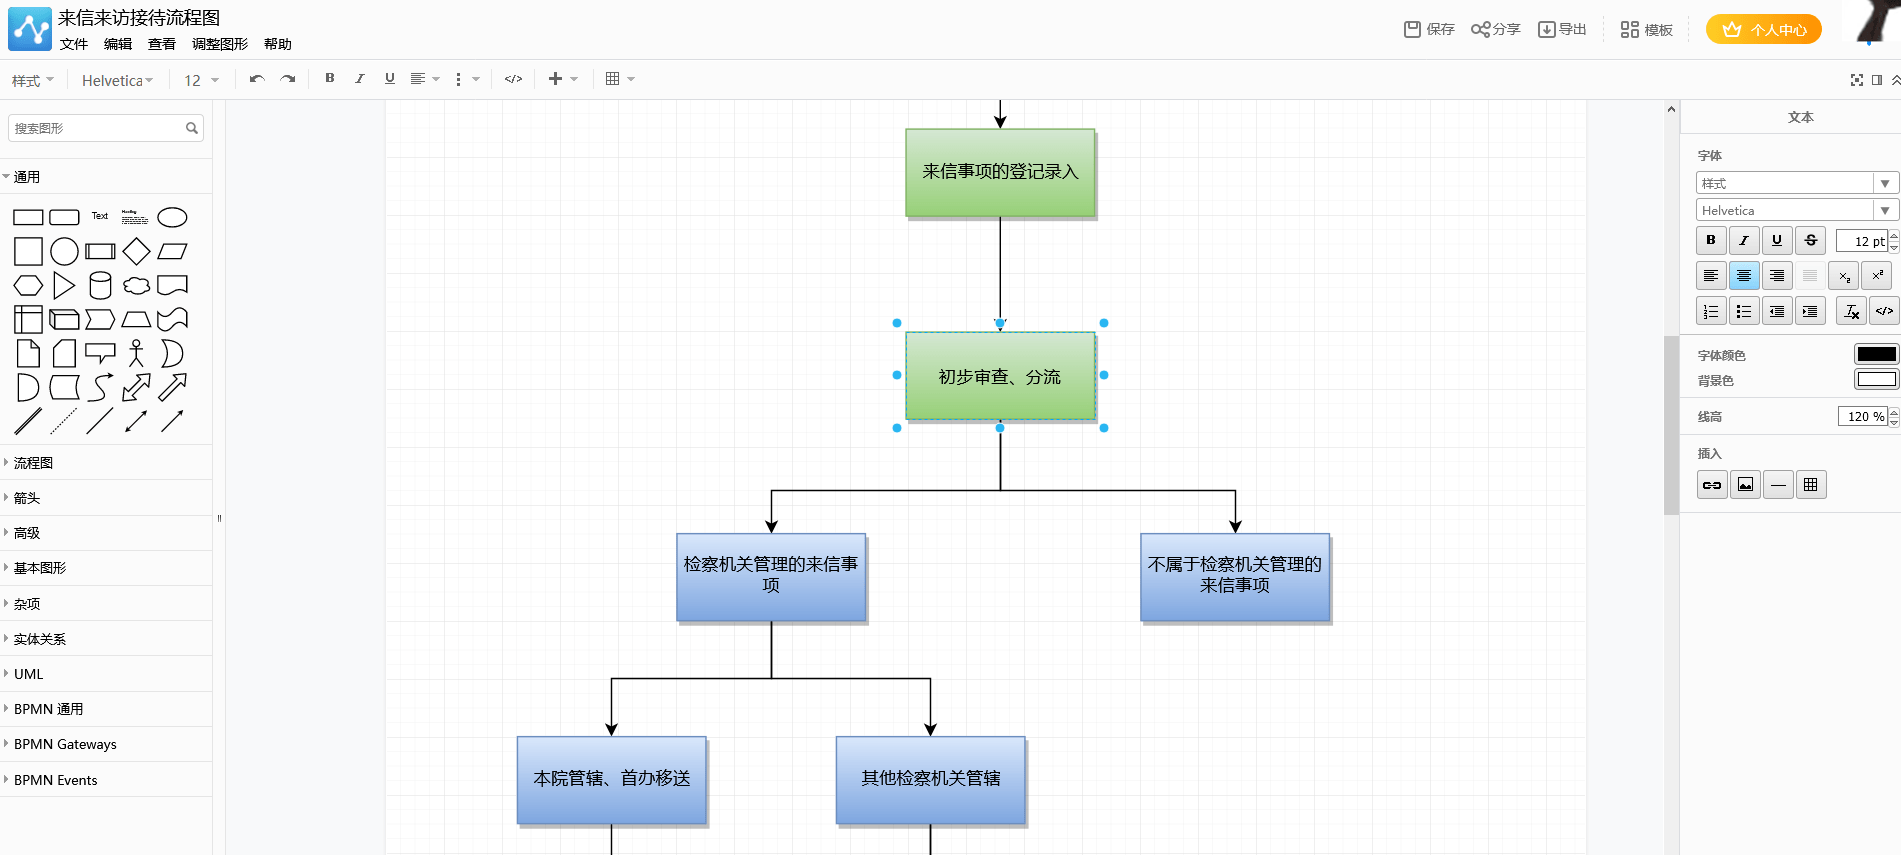The width and height of the screenshot is (1901, 855).
Task: Insert a bulleted list
Action: point(1744,312)
